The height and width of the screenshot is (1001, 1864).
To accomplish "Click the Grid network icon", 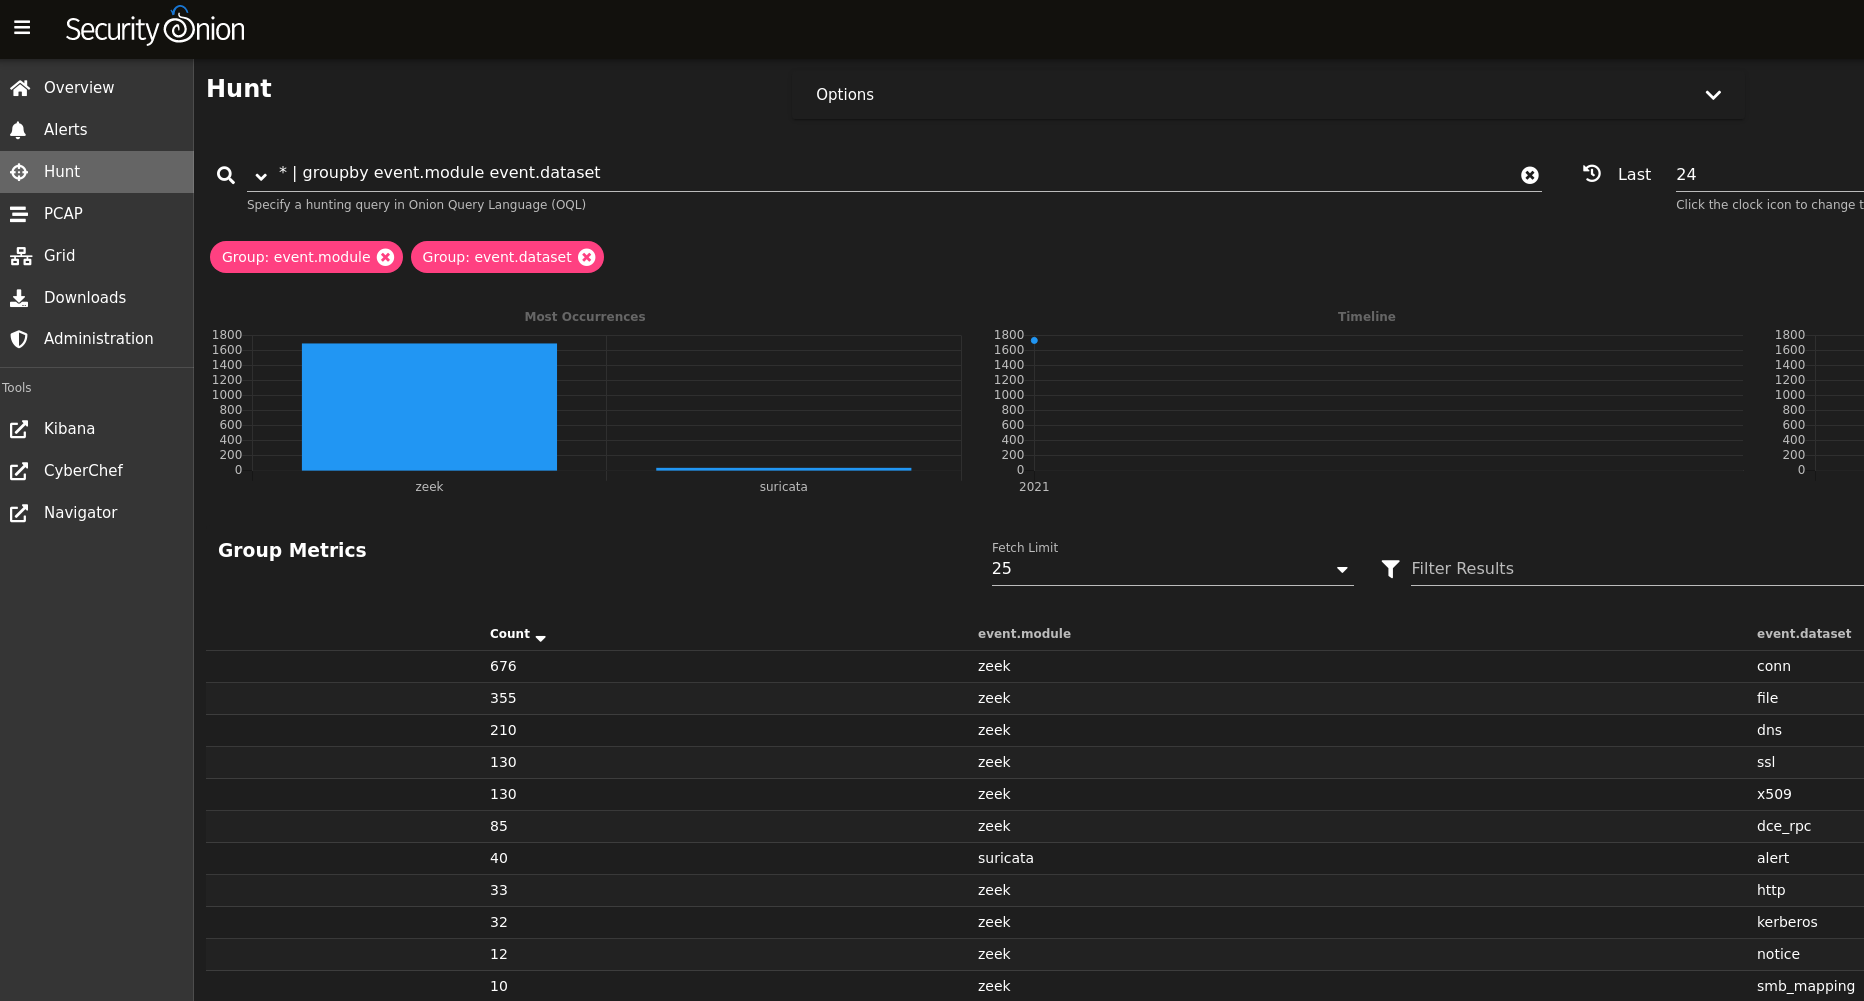I will [x=21, y=256].
